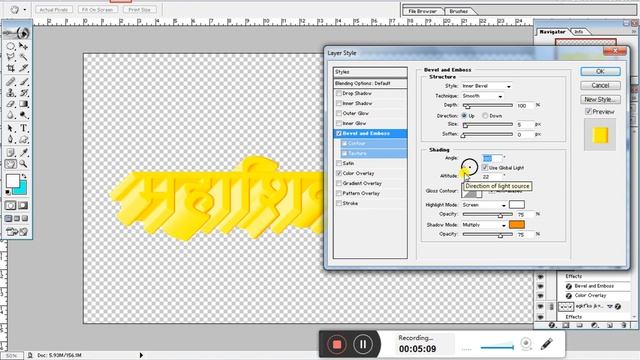Collapse the layer effects list arrow
The width and height of the screenshot is (640, 360).
point(610,306)
